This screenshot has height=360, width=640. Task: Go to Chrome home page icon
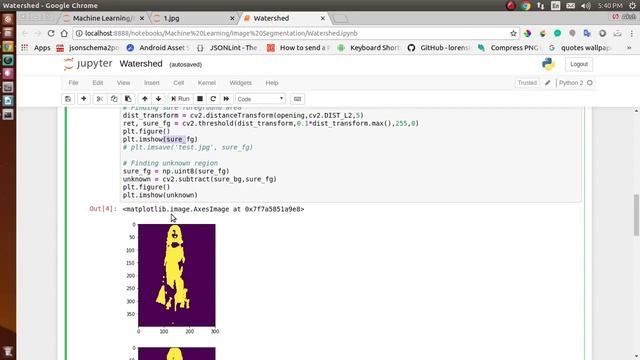coord(64,33)
